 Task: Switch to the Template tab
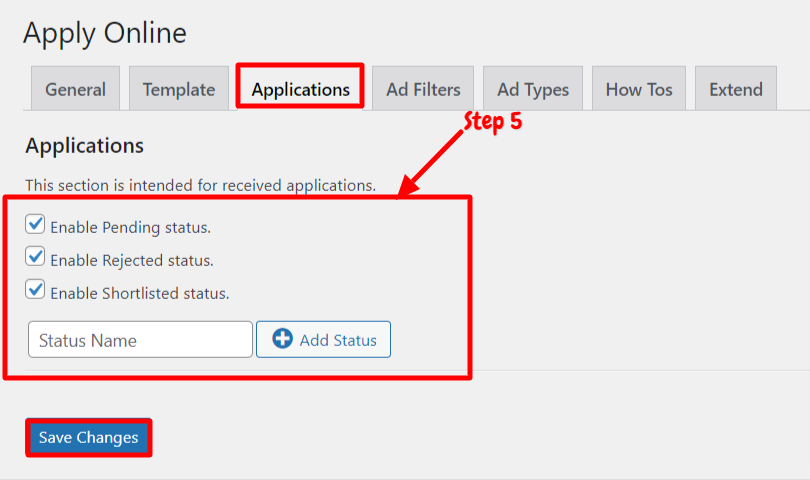point(179,88)
